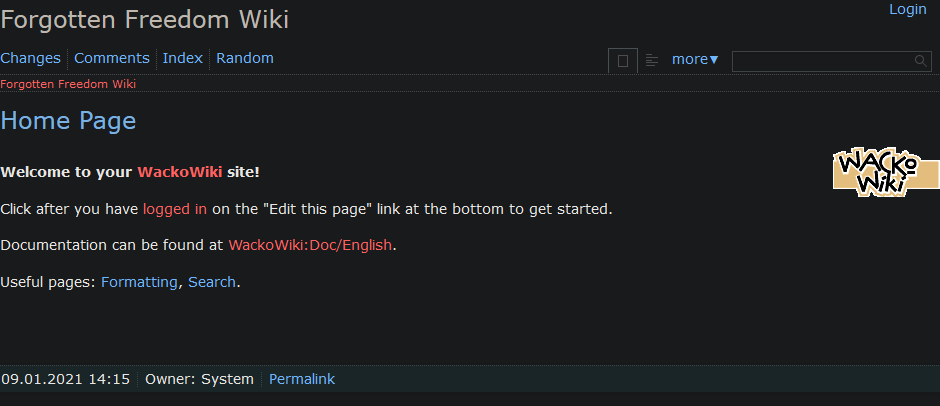The image size is (940, 406).
Task: Click the WackoWiki logo image
Action: 885,172
